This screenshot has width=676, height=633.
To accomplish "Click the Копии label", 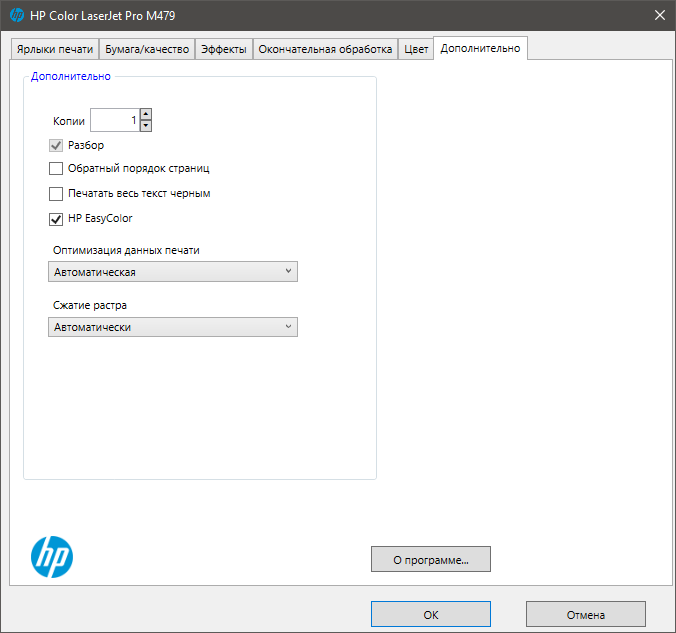I will point(69,121).
